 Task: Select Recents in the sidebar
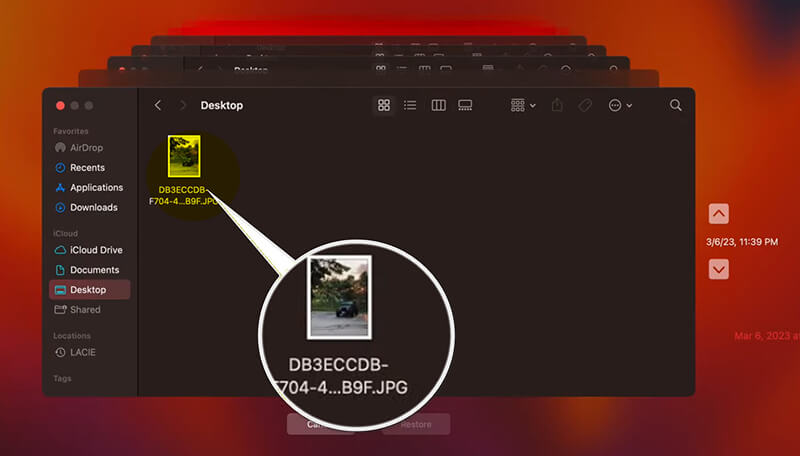80,167
